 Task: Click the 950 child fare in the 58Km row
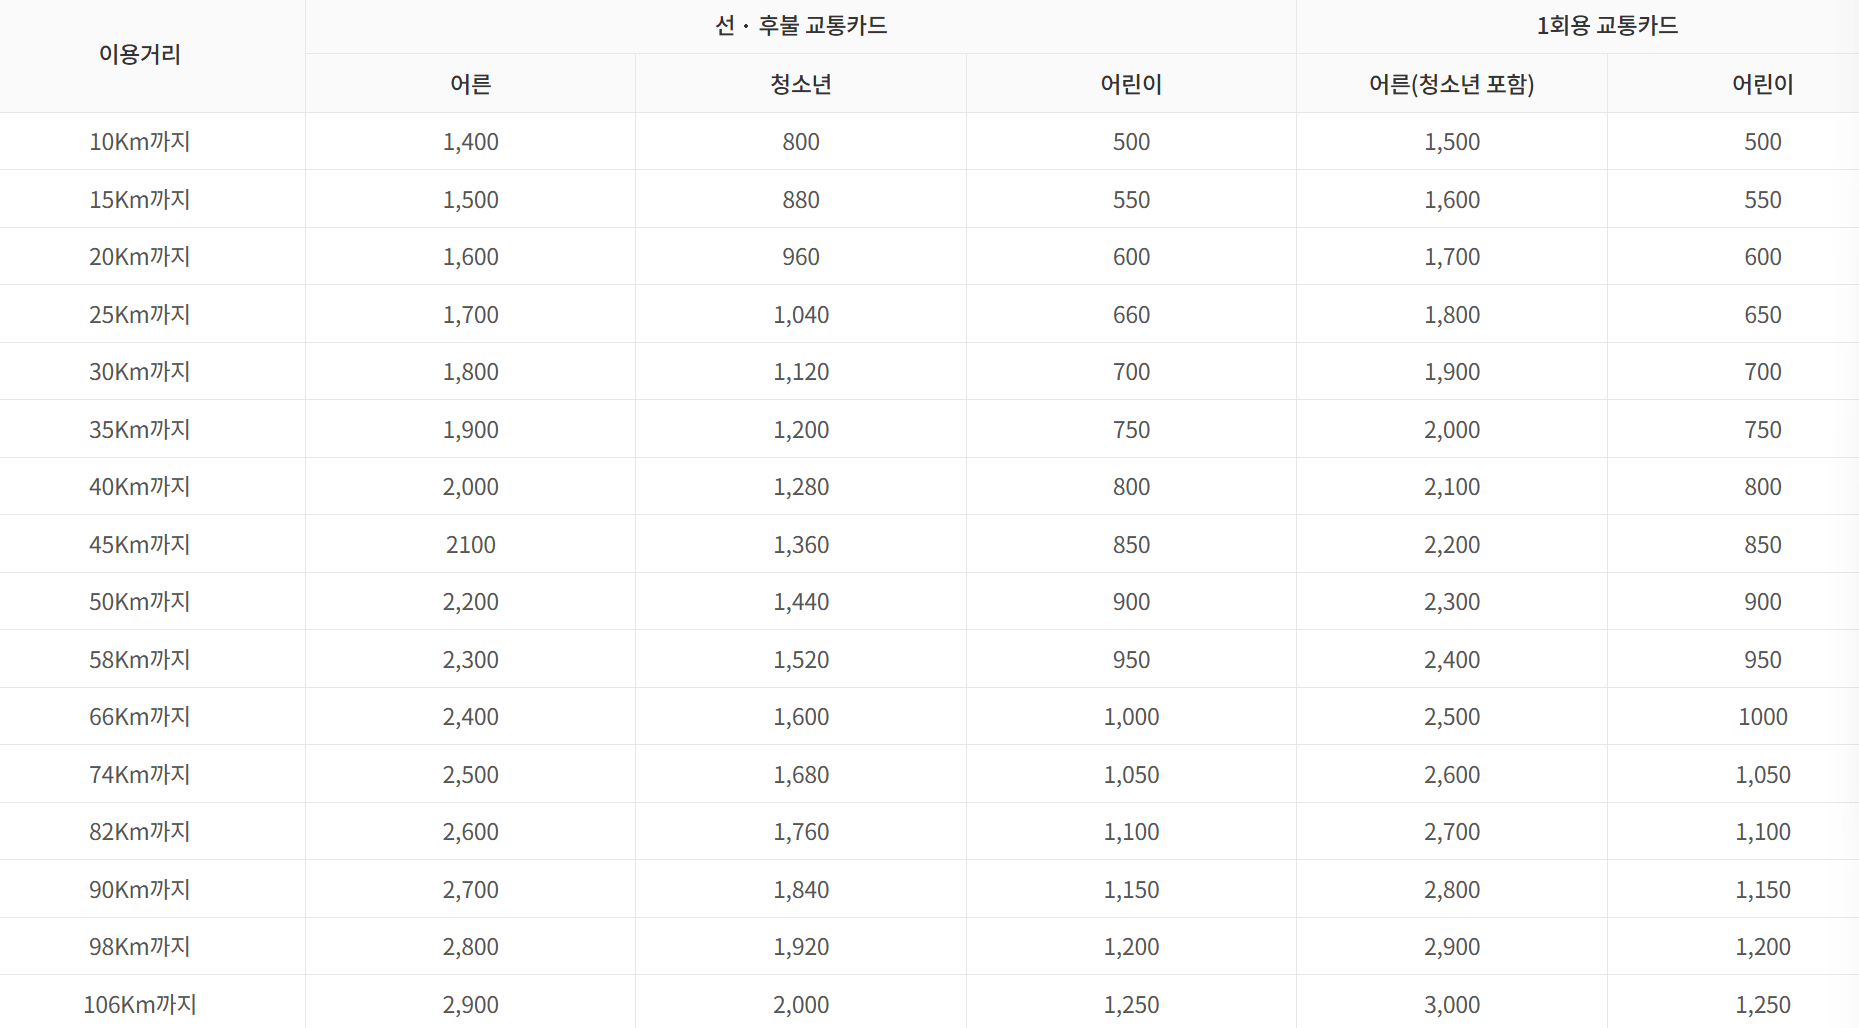pos(1130,658)
